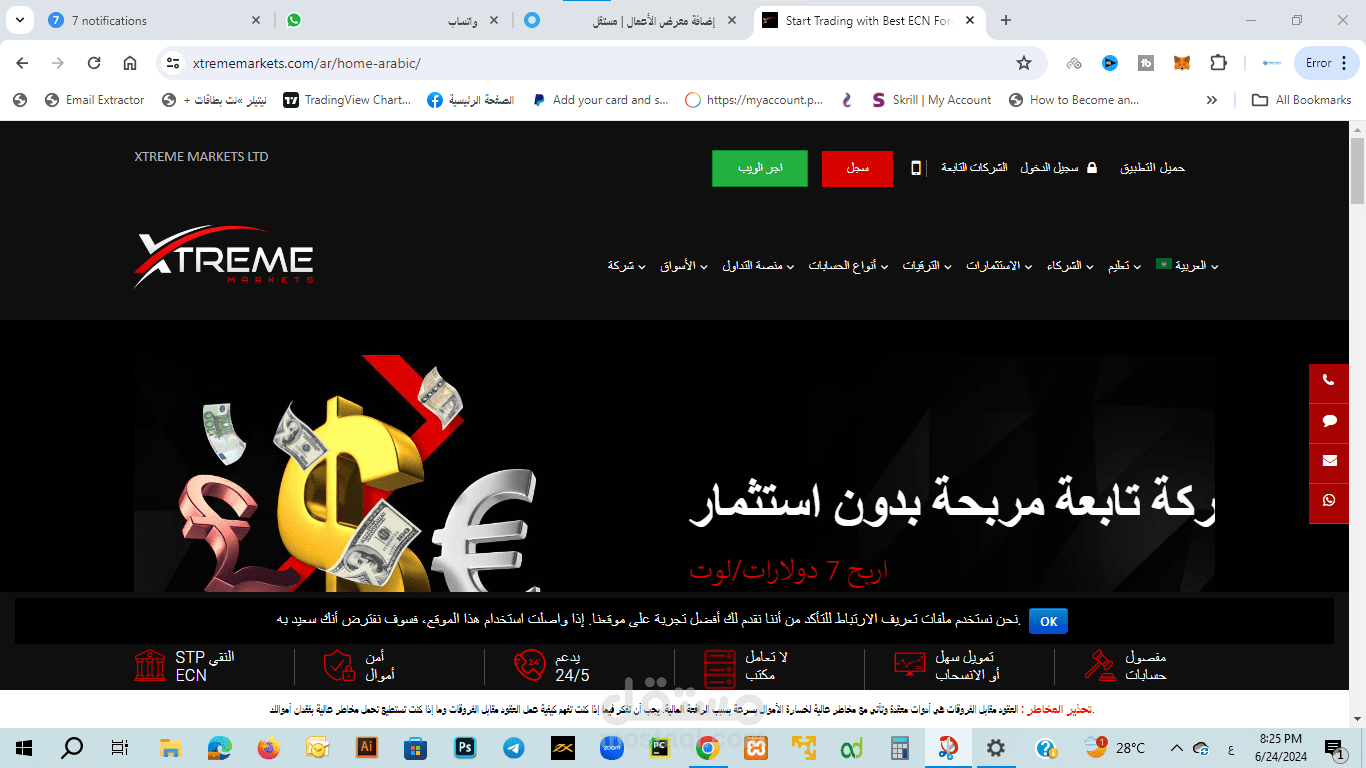Screen dimensions: 1366x768
Task: Expand the الأسواق menu
Action: pos(684,266)
